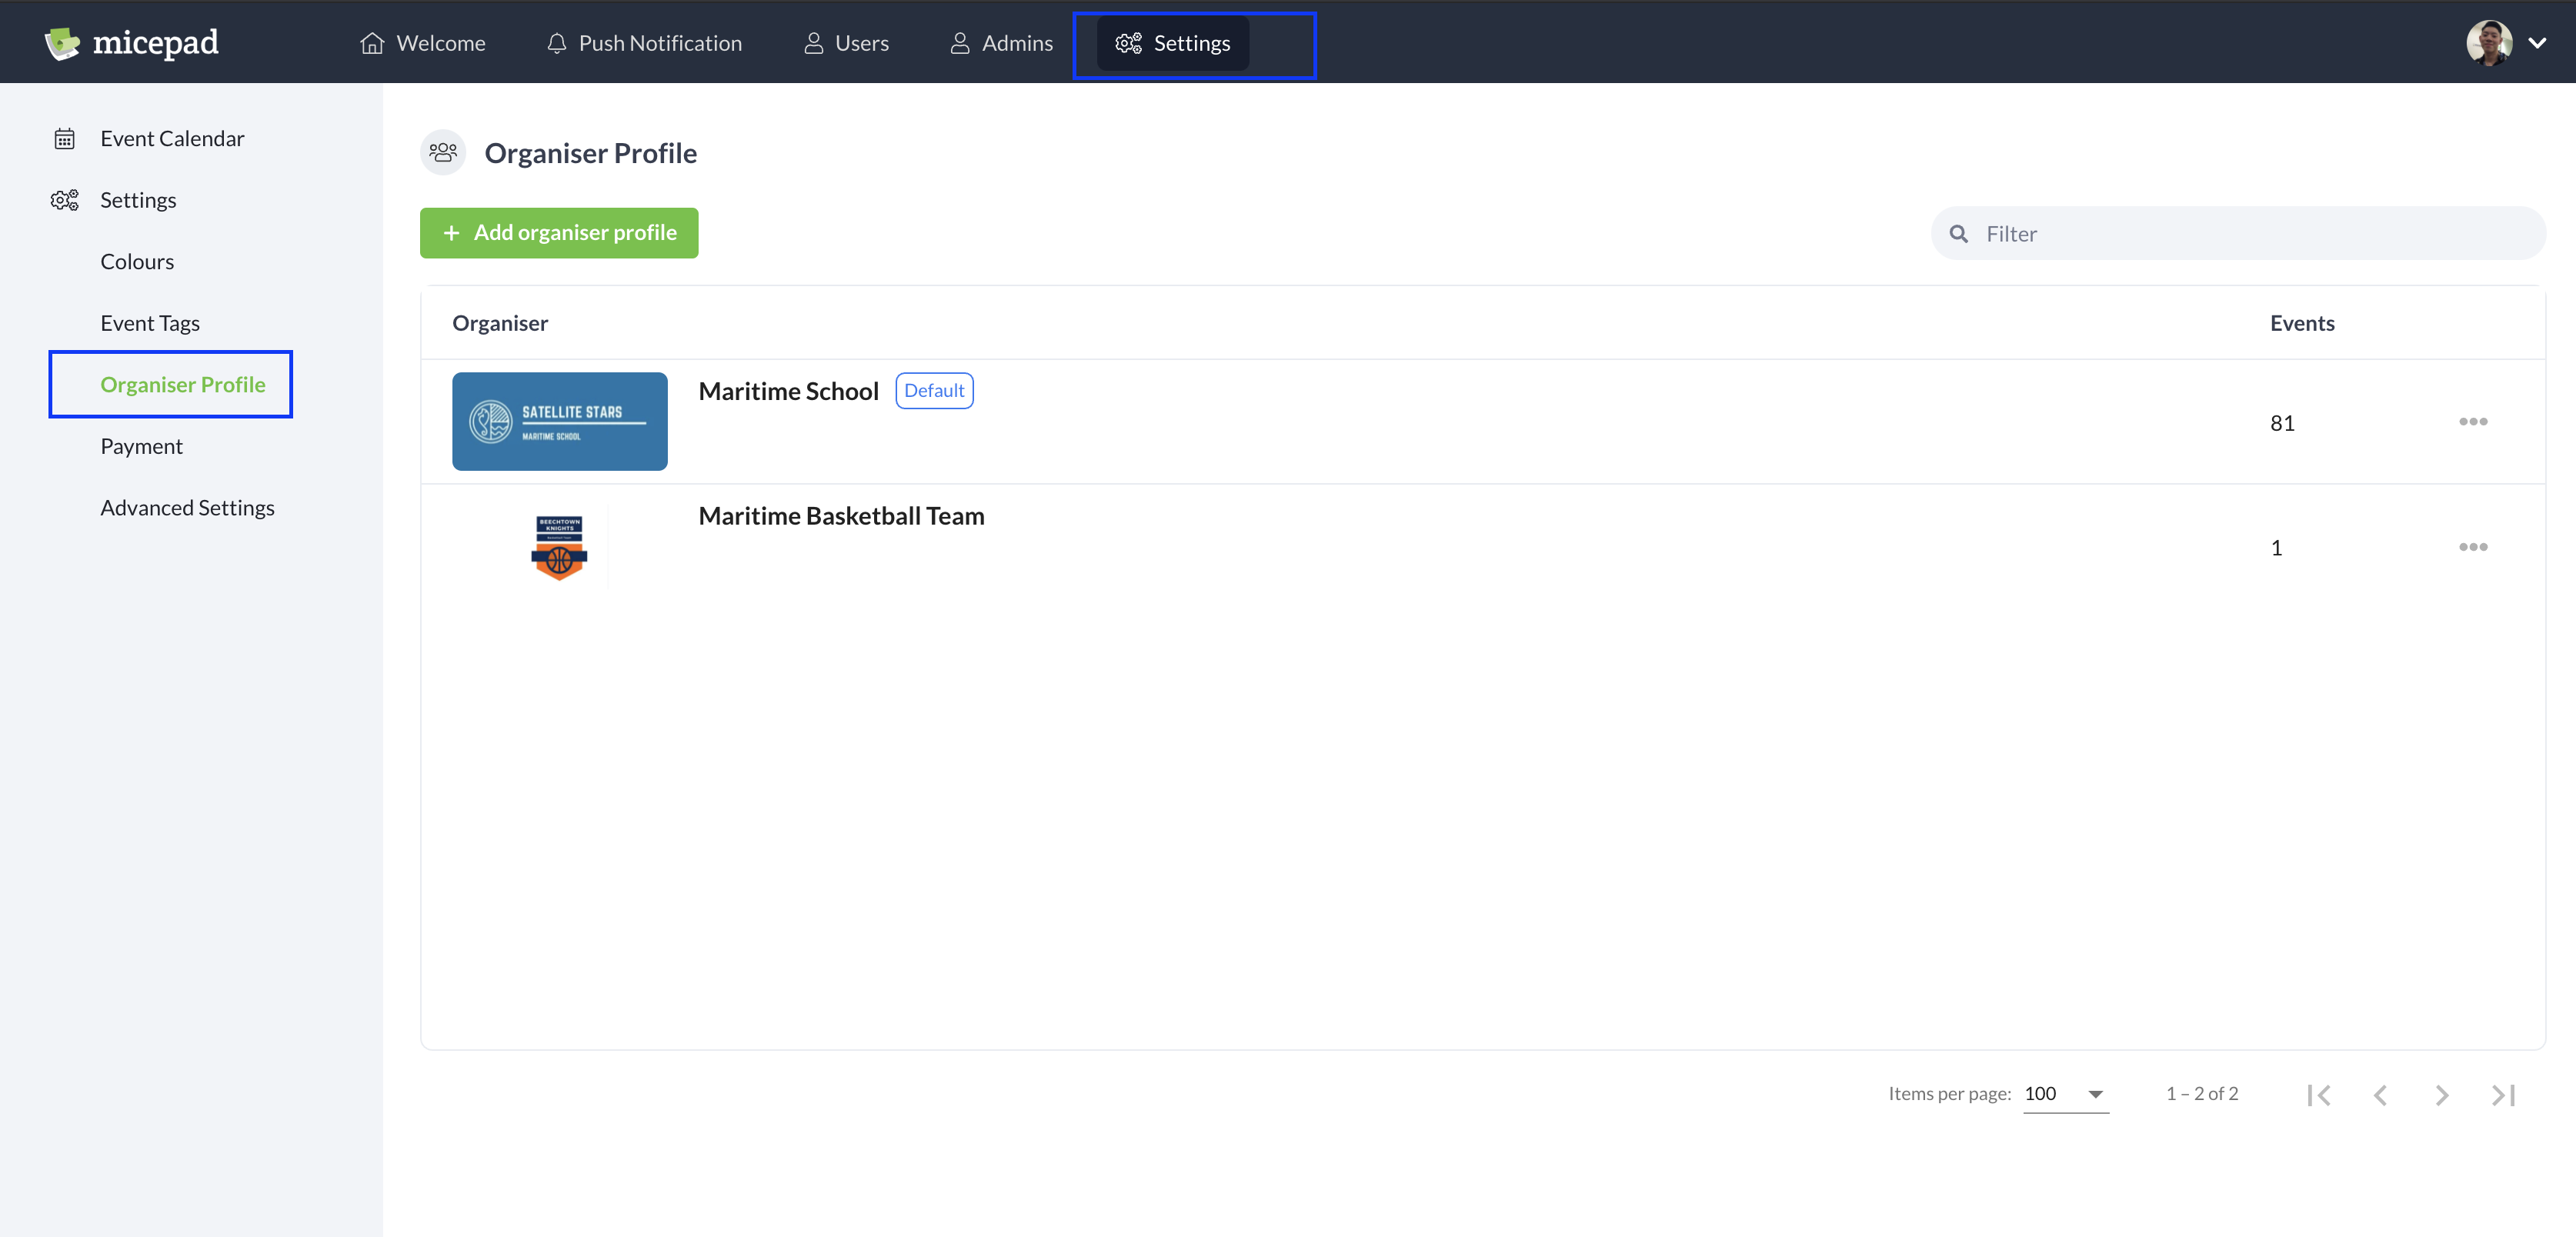Open the basketball team logo thumbnail
This screenshot has height=1237, width=2576.
[x=559, y=547]
